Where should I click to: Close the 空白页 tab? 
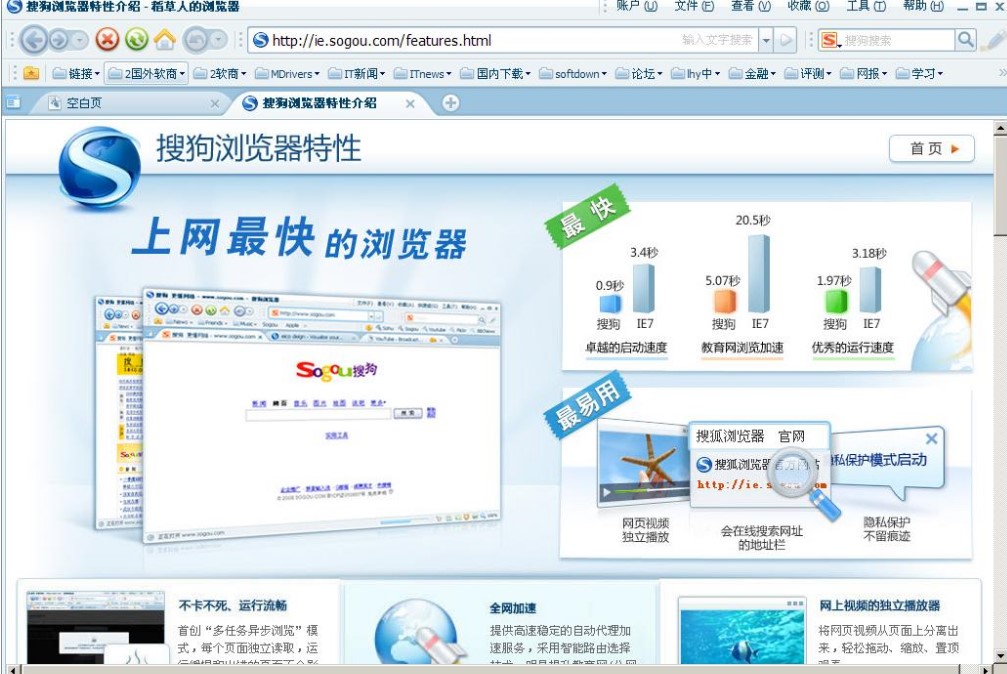click(x=215, y=103)
